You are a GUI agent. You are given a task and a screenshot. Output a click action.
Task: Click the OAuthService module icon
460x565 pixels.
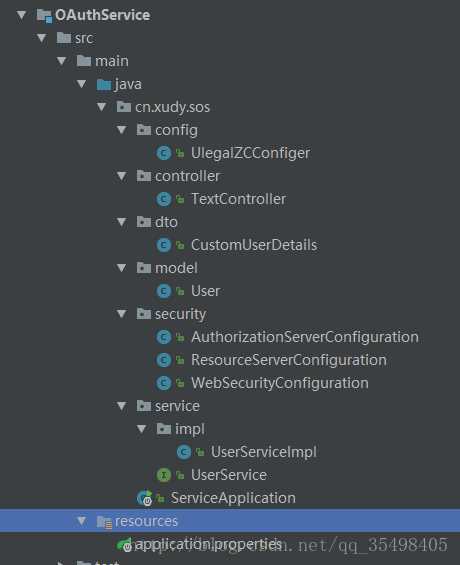pos(44,15)
